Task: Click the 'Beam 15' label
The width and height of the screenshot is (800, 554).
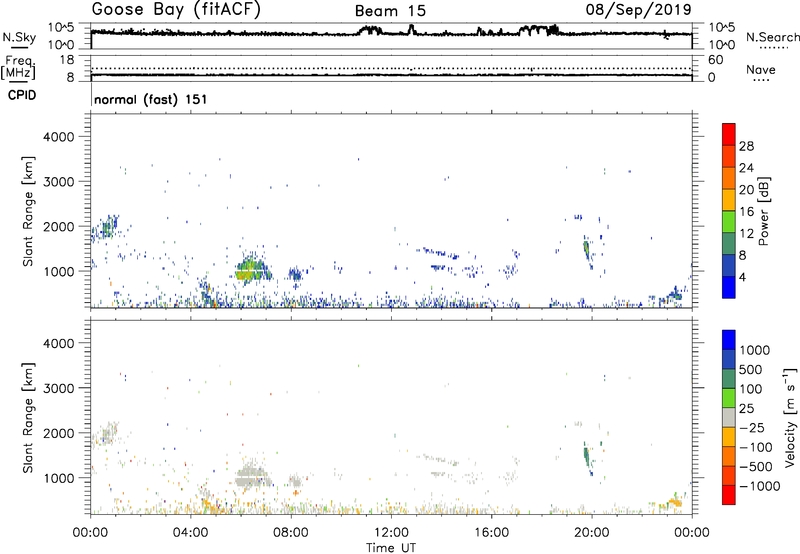Action: [x=390, y=11]
